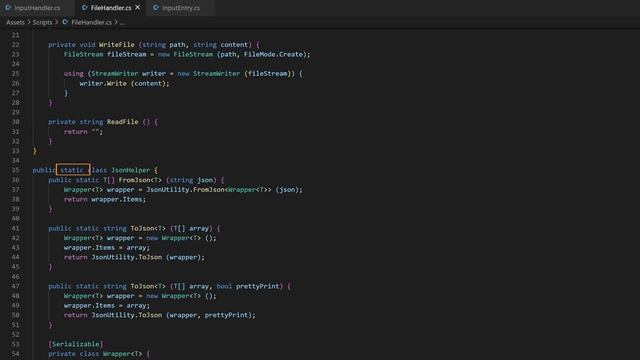Click line number 22 in gutter
This screenshot has height=360, width=640.
pos(16,44)
